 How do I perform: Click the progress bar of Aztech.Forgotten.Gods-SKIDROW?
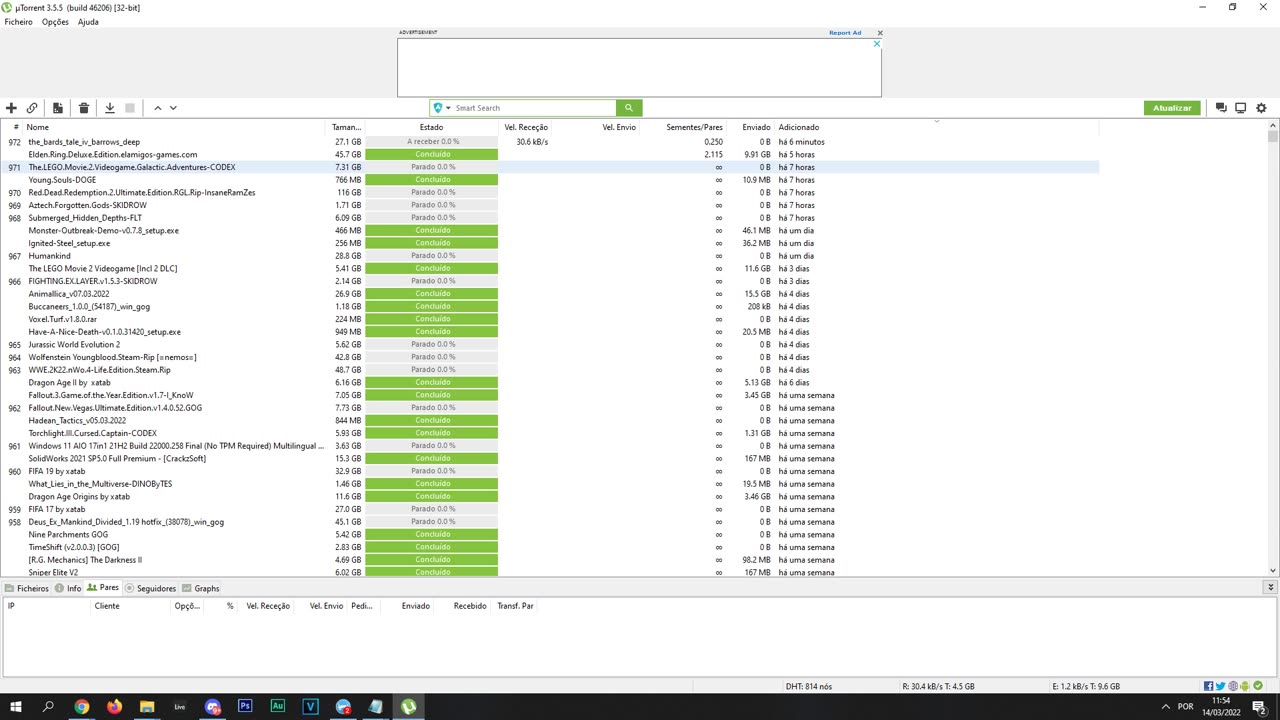pyautogui.click(x=432, y=205)
